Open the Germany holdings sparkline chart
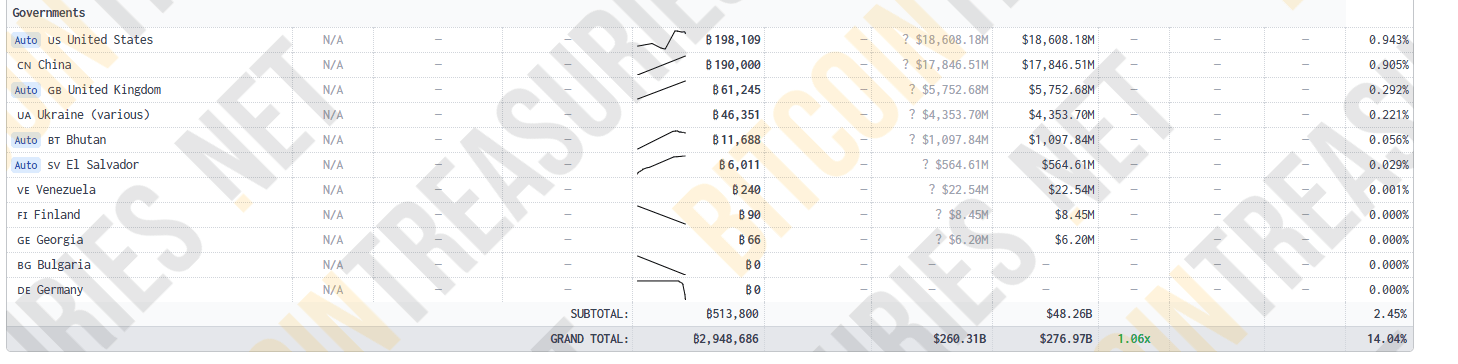This screenshot has width=1458, height=364. [x=661, y=290]
